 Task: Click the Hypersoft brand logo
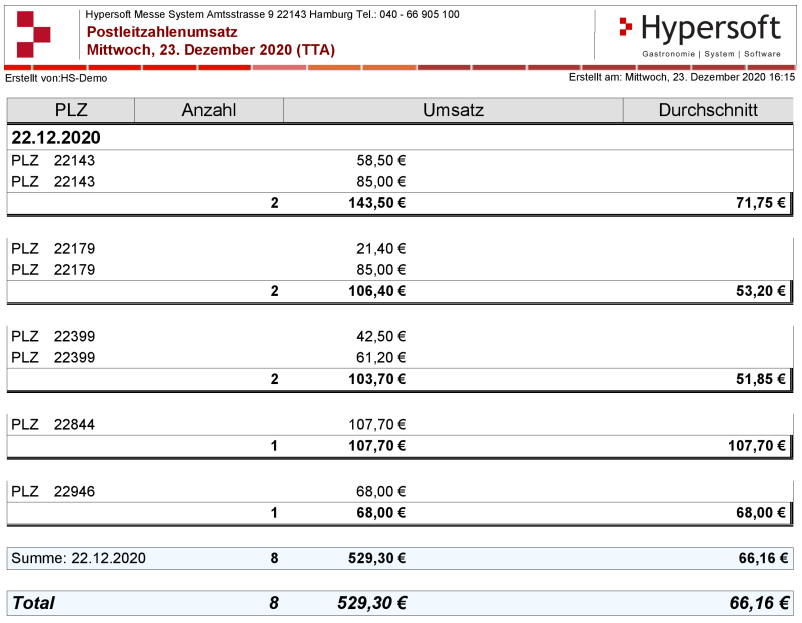pos(700,35)
